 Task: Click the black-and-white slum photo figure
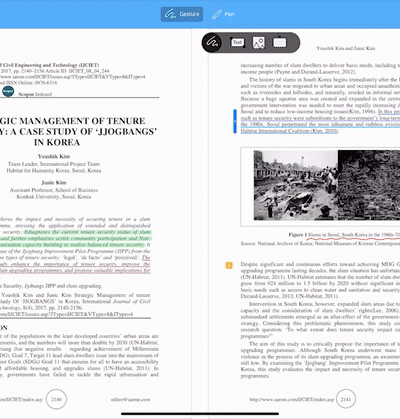pos(327,185)
